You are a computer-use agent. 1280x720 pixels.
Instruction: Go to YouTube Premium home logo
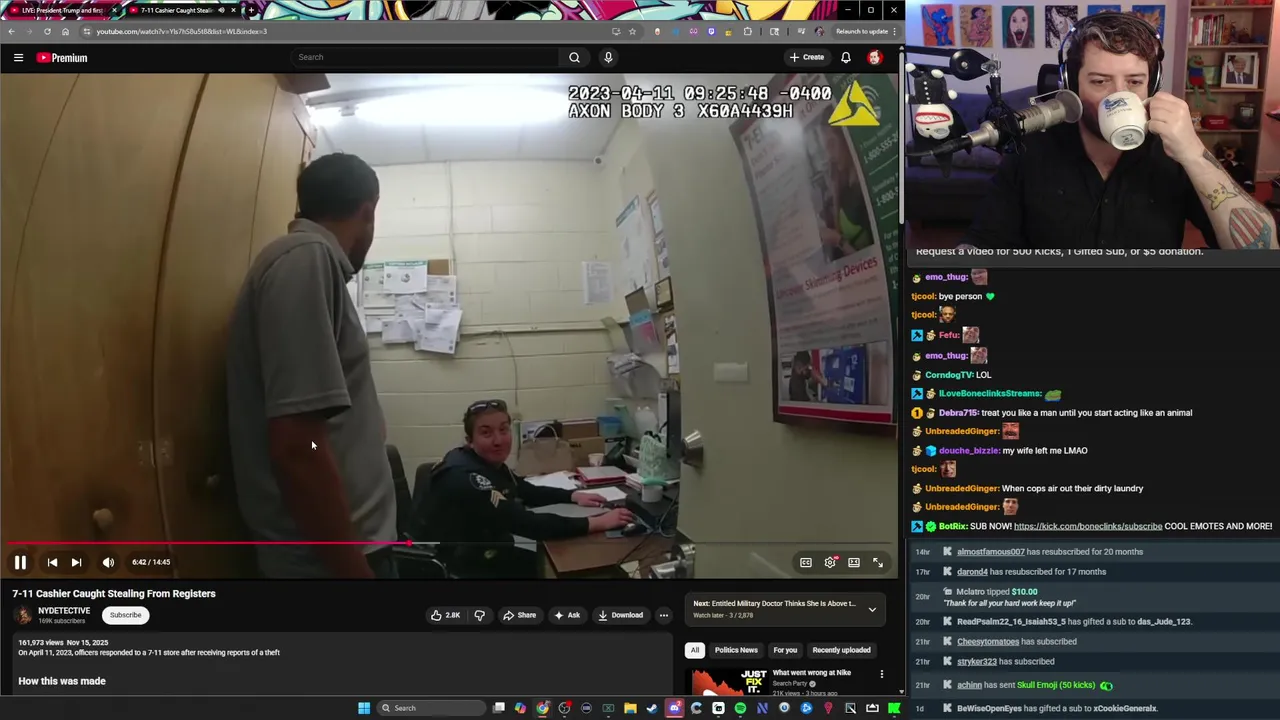[62, 58]
